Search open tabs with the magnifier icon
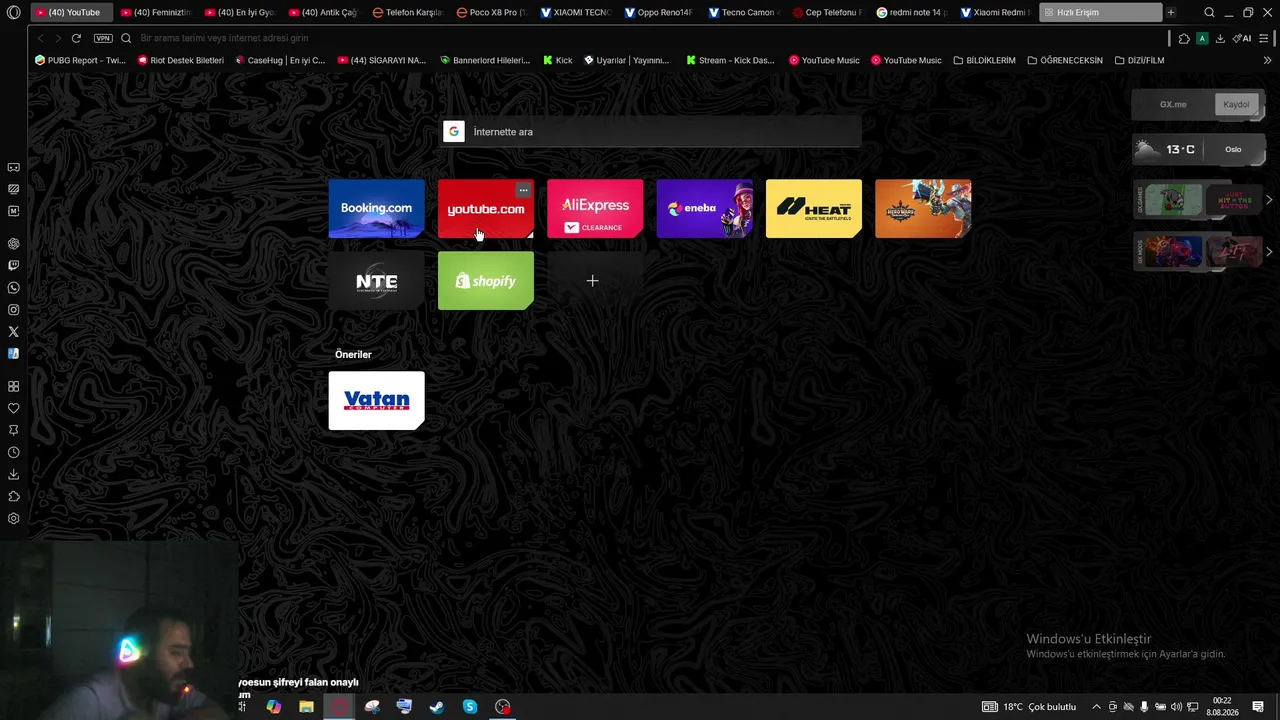 coord(1209,13)
